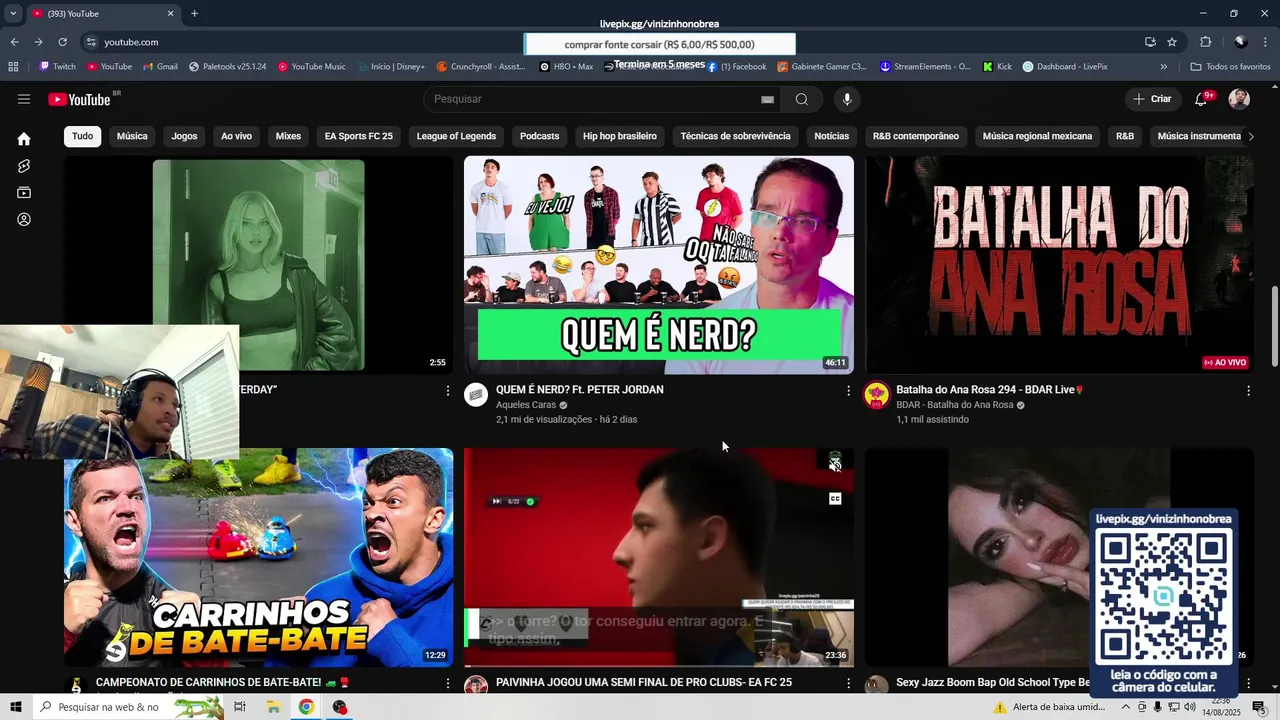This screenshot has height=720, width=1280.
Task: Go to YouTube home via logo
Action: coord(79,99)
